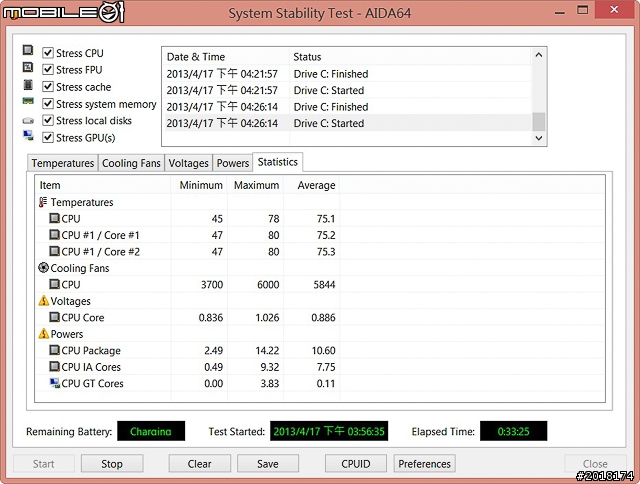The image size is (640, 484).
Task: Switch to the Temperatures tab
Action: [62, 163]
